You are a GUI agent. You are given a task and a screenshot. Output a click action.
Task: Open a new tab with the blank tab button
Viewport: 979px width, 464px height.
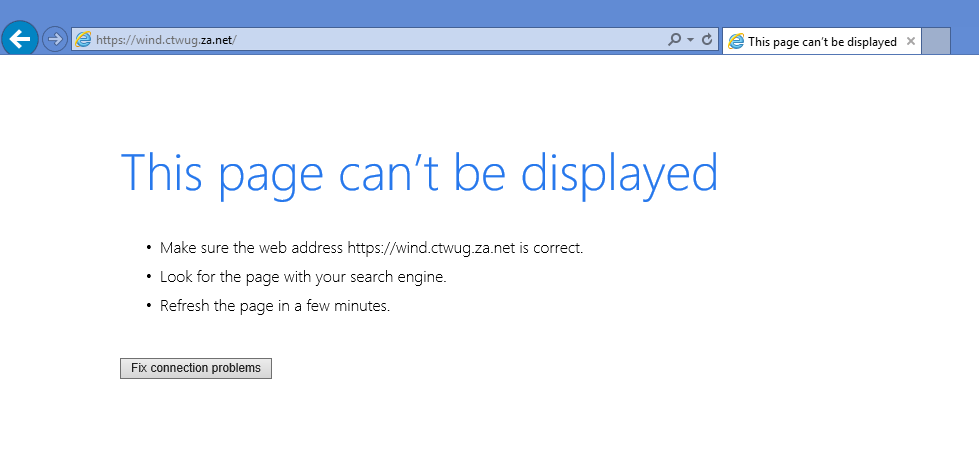[x=935, y=42]
